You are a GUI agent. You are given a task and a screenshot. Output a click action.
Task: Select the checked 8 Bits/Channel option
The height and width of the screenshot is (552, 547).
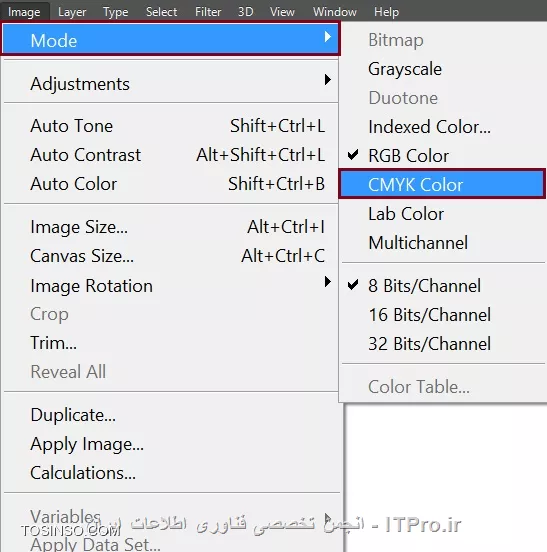443,285
